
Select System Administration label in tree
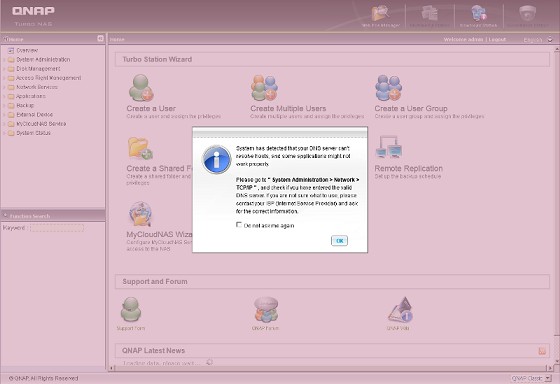point(43,60)
